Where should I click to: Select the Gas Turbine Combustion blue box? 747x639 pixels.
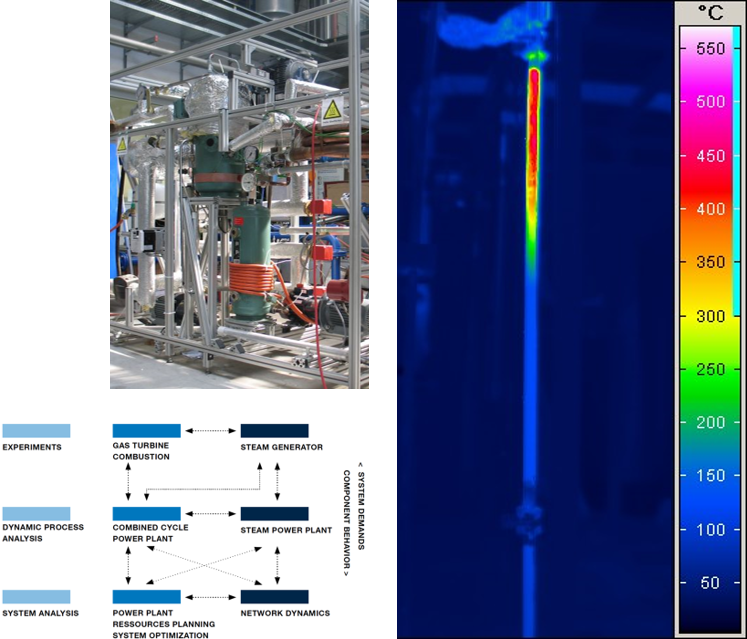pyautogui.click(x=147, y=431)
